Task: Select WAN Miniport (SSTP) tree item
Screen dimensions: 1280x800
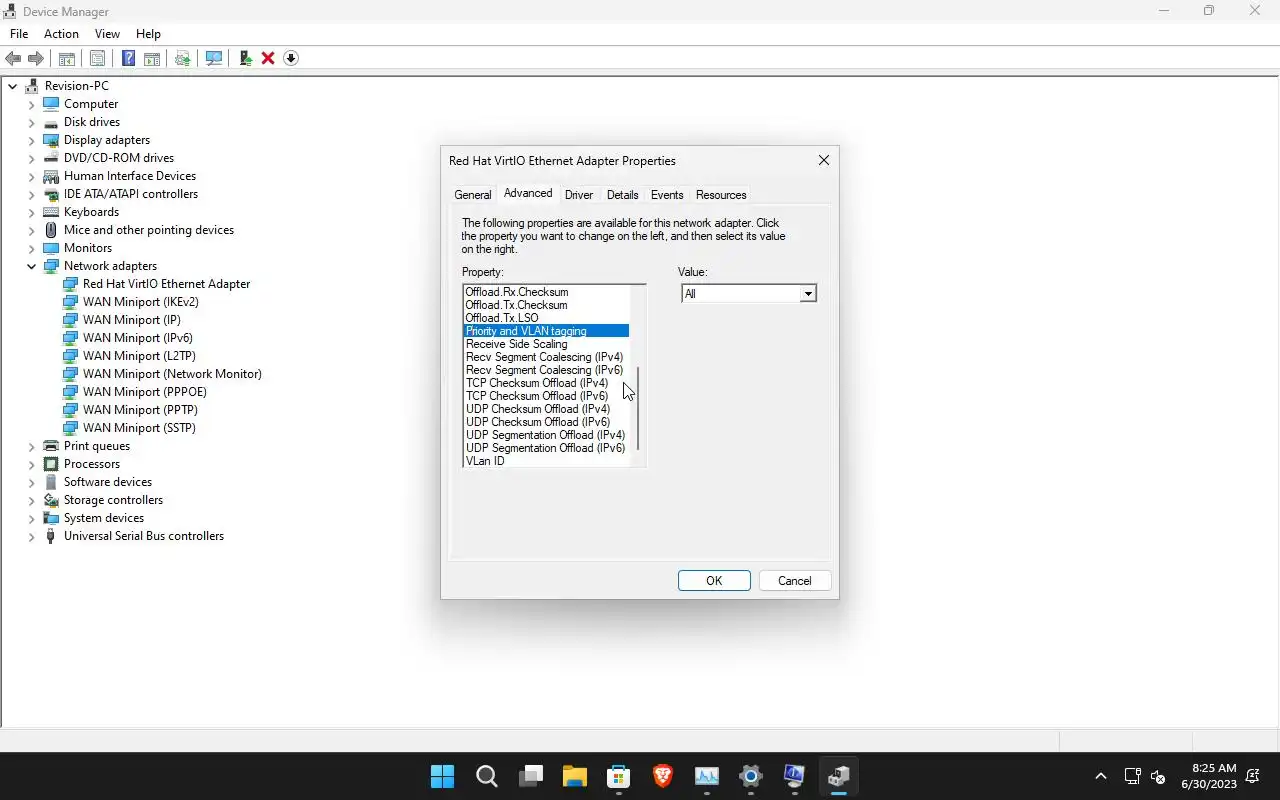Action: 139,428
